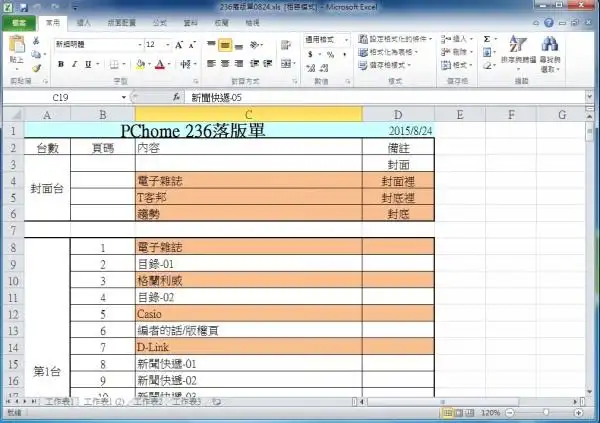The height and width of the screenshot is (423, 600).
Task: Click the zoom slider handle
Action: tap(546, 413)
